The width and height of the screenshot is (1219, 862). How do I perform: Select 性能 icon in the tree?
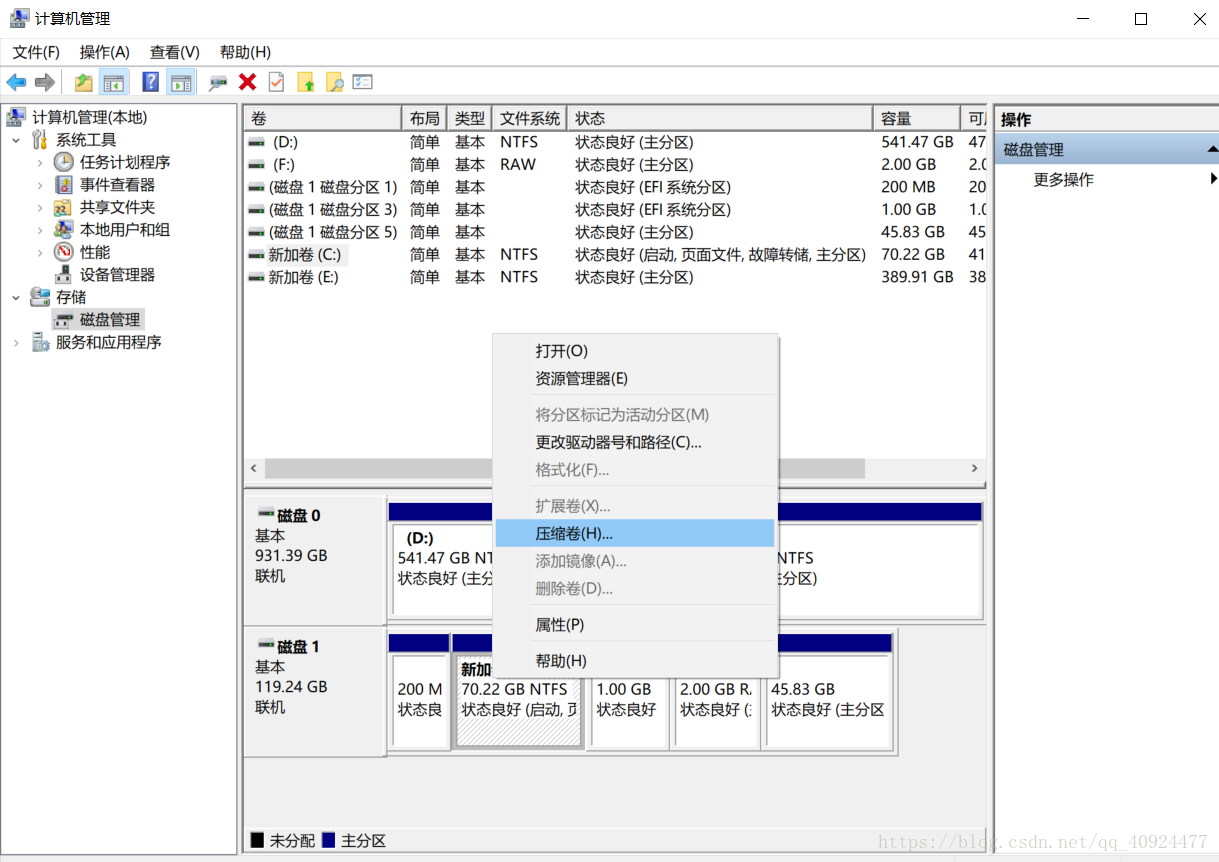click(x=64, y=252)
